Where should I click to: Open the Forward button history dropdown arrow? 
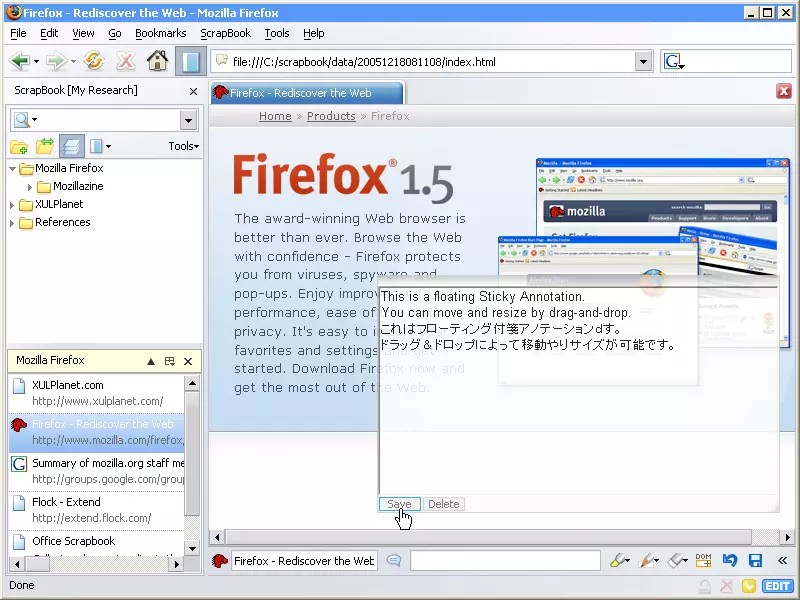click(x=73, y=62)
